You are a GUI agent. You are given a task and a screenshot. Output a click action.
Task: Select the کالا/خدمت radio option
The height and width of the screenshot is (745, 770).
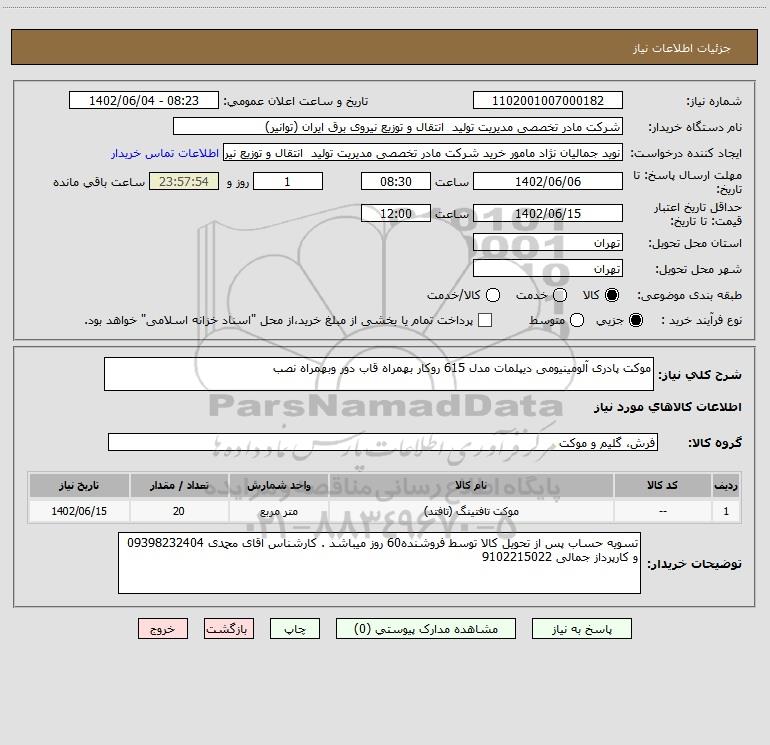point(493,295)
